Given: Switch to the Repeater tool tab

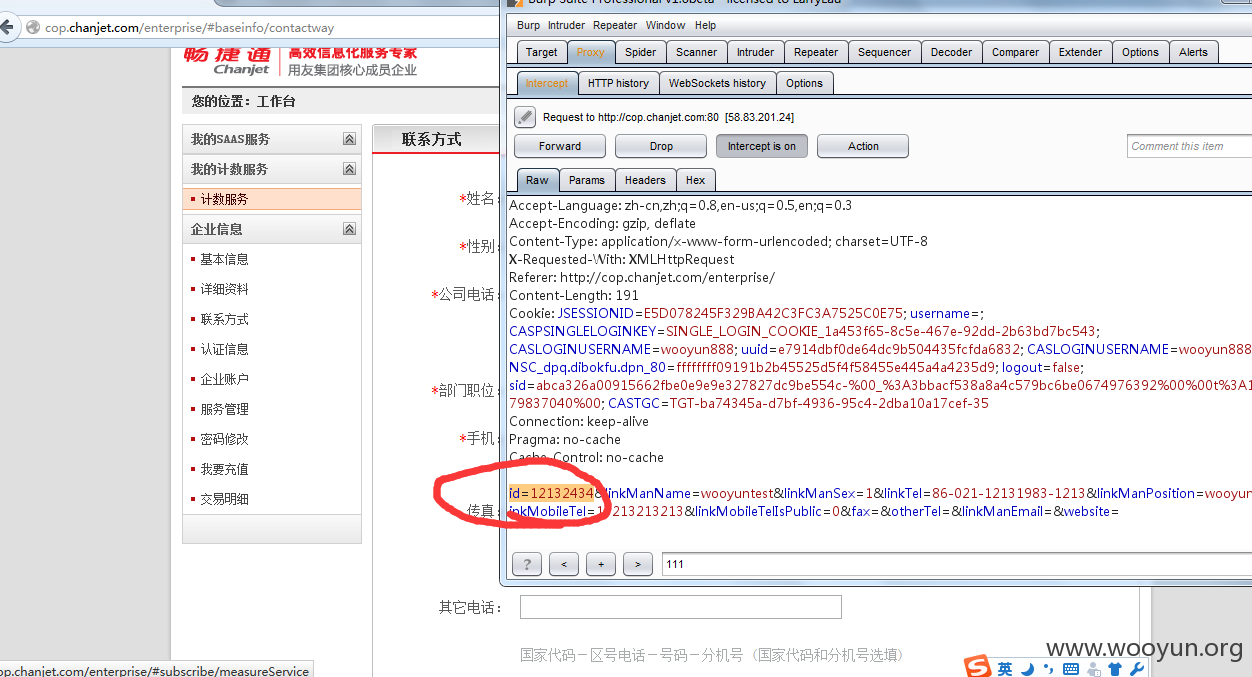Looking at the screenshot, I should (x=816, y=52).
